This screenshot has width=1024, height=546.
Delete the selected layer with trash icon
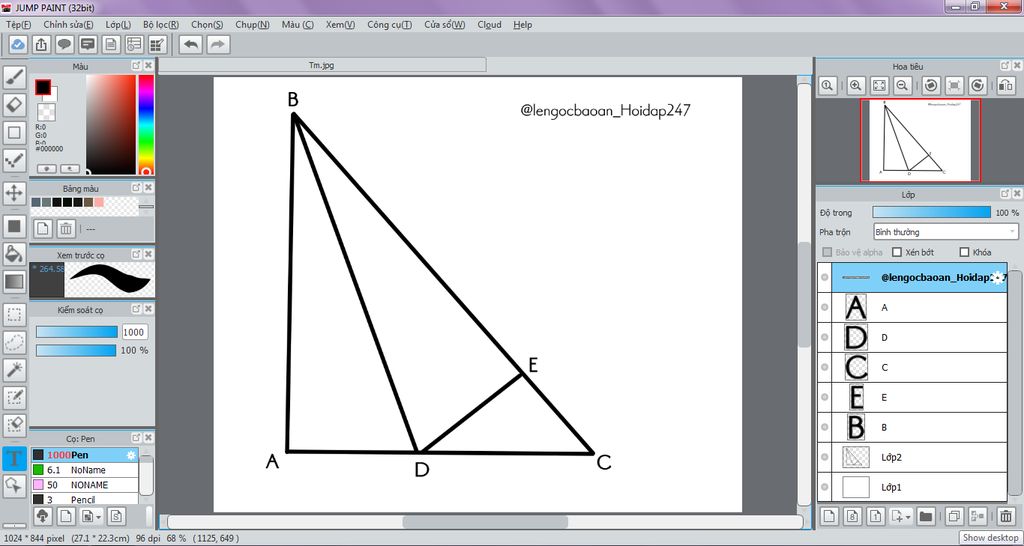click(1006, 516)
